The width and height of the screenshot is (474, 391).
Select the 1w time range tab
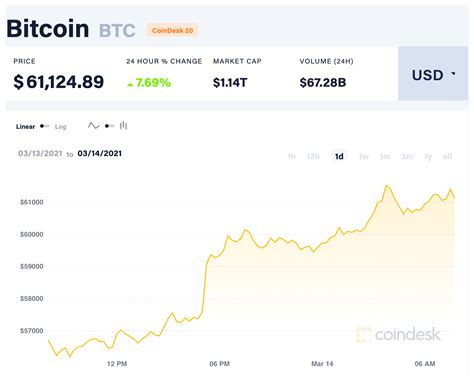tap(363, 156)
